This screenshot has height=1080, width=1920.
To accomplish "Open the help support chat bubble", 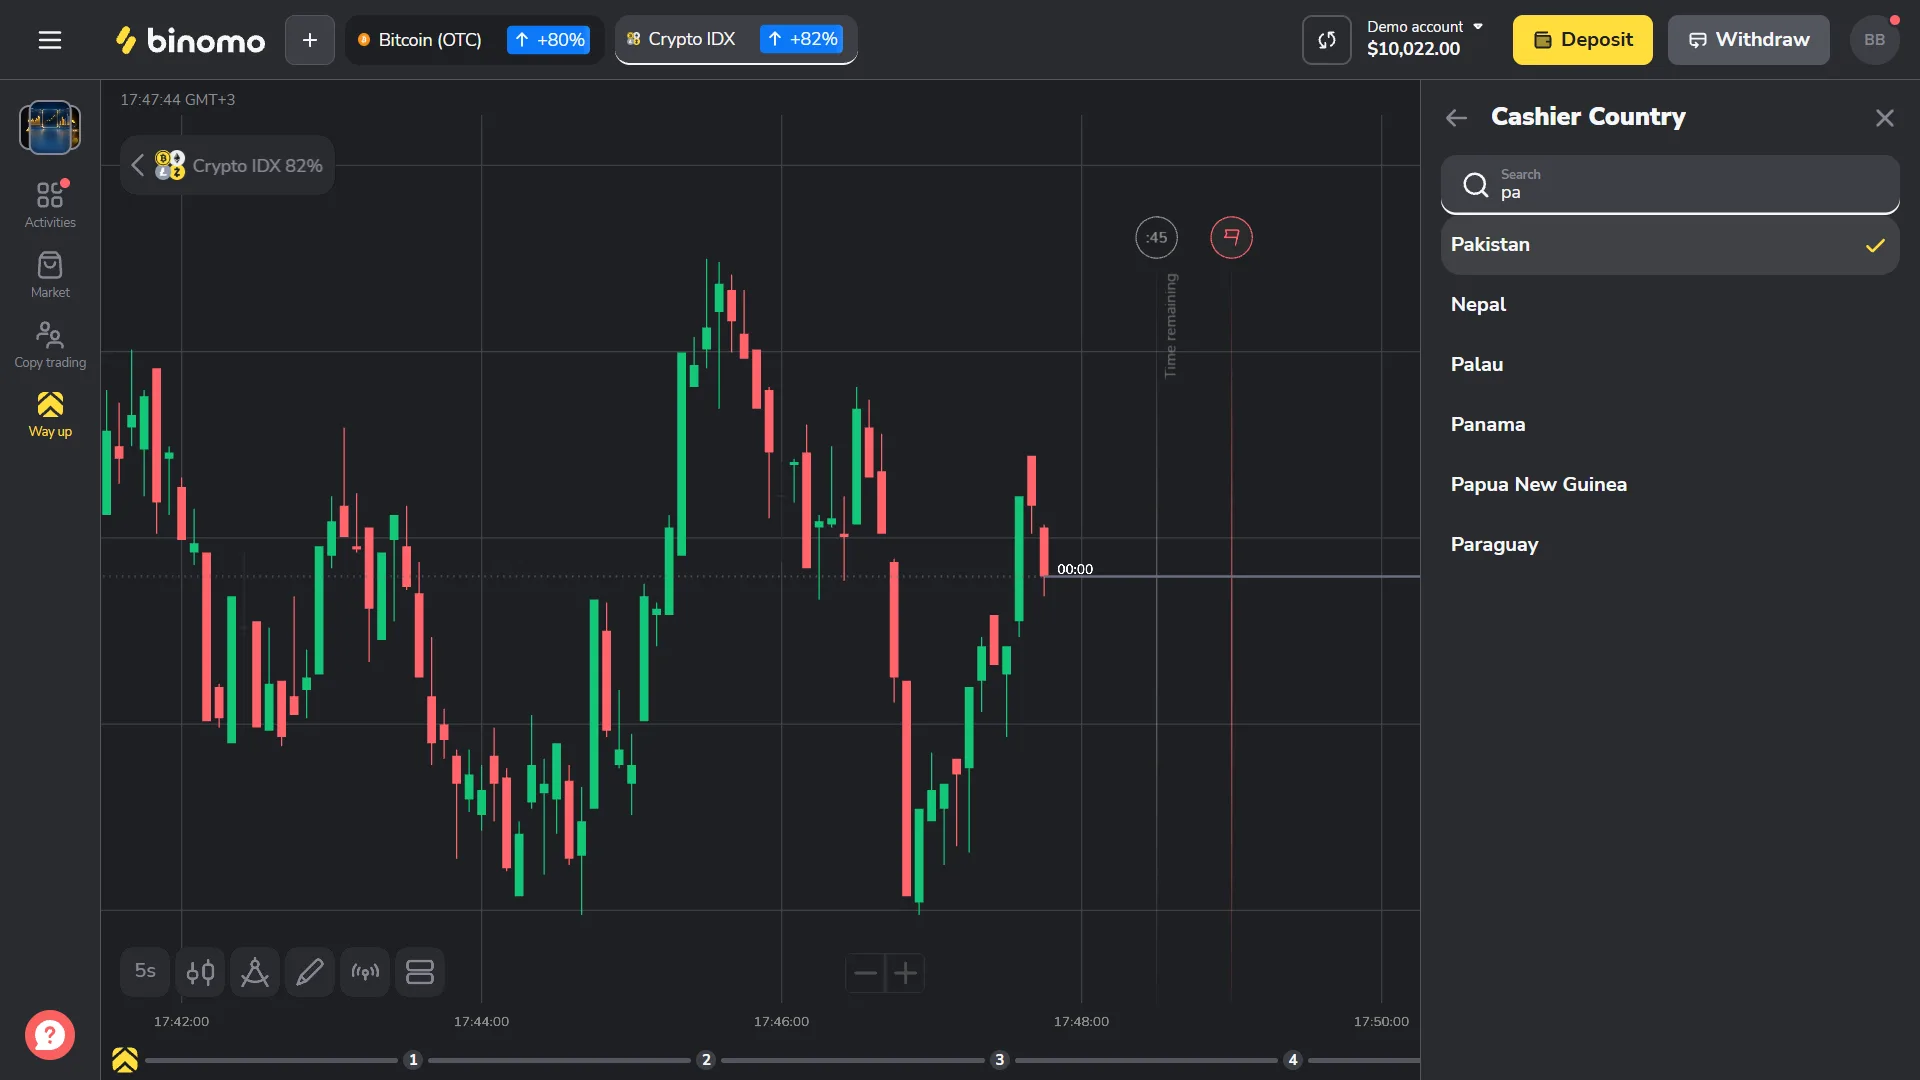I will 50,1035.
